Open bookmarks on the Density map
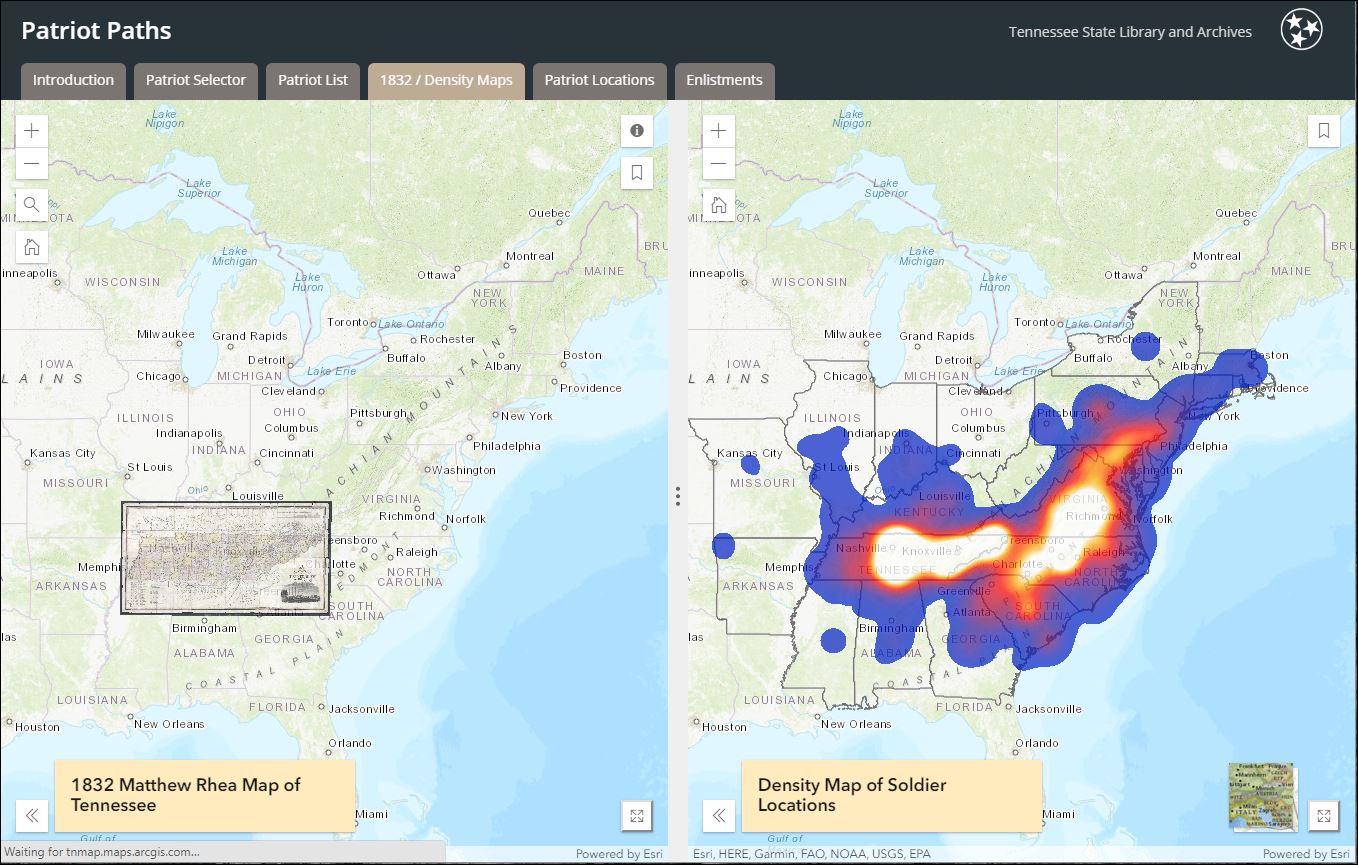 1324,130
